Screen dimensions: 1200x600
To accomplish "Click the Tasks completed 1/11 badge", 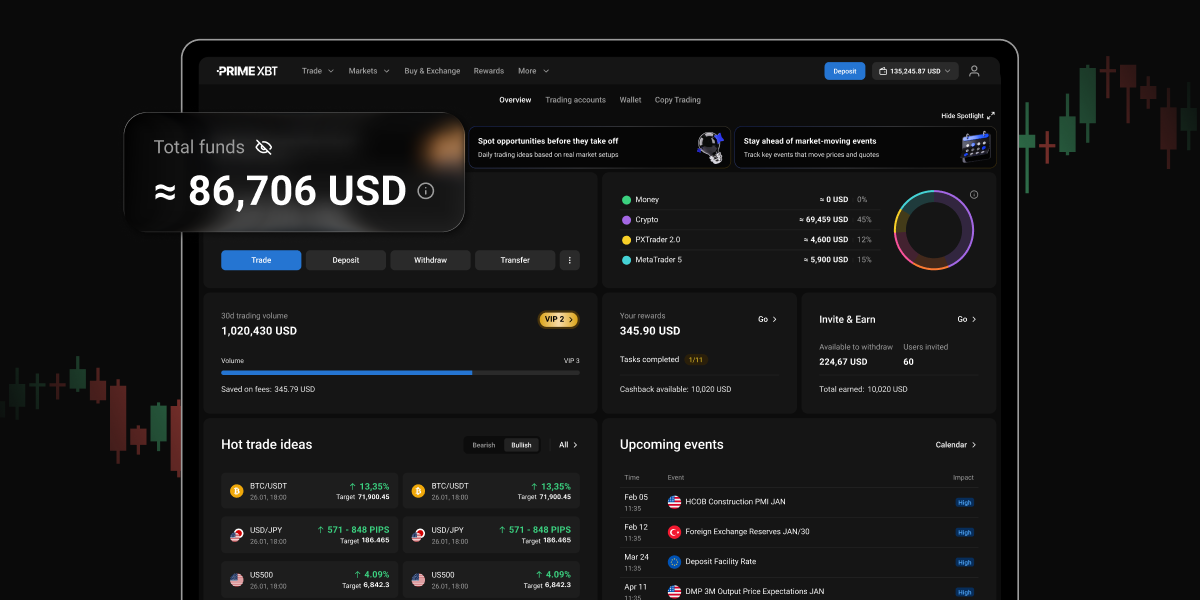I will (696, 360).
